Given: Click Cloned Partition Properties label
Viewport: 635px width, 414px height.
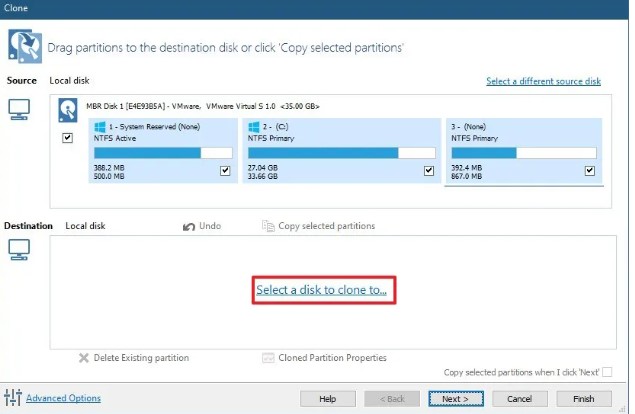Looking at the screenshot, I should point(332,358).
